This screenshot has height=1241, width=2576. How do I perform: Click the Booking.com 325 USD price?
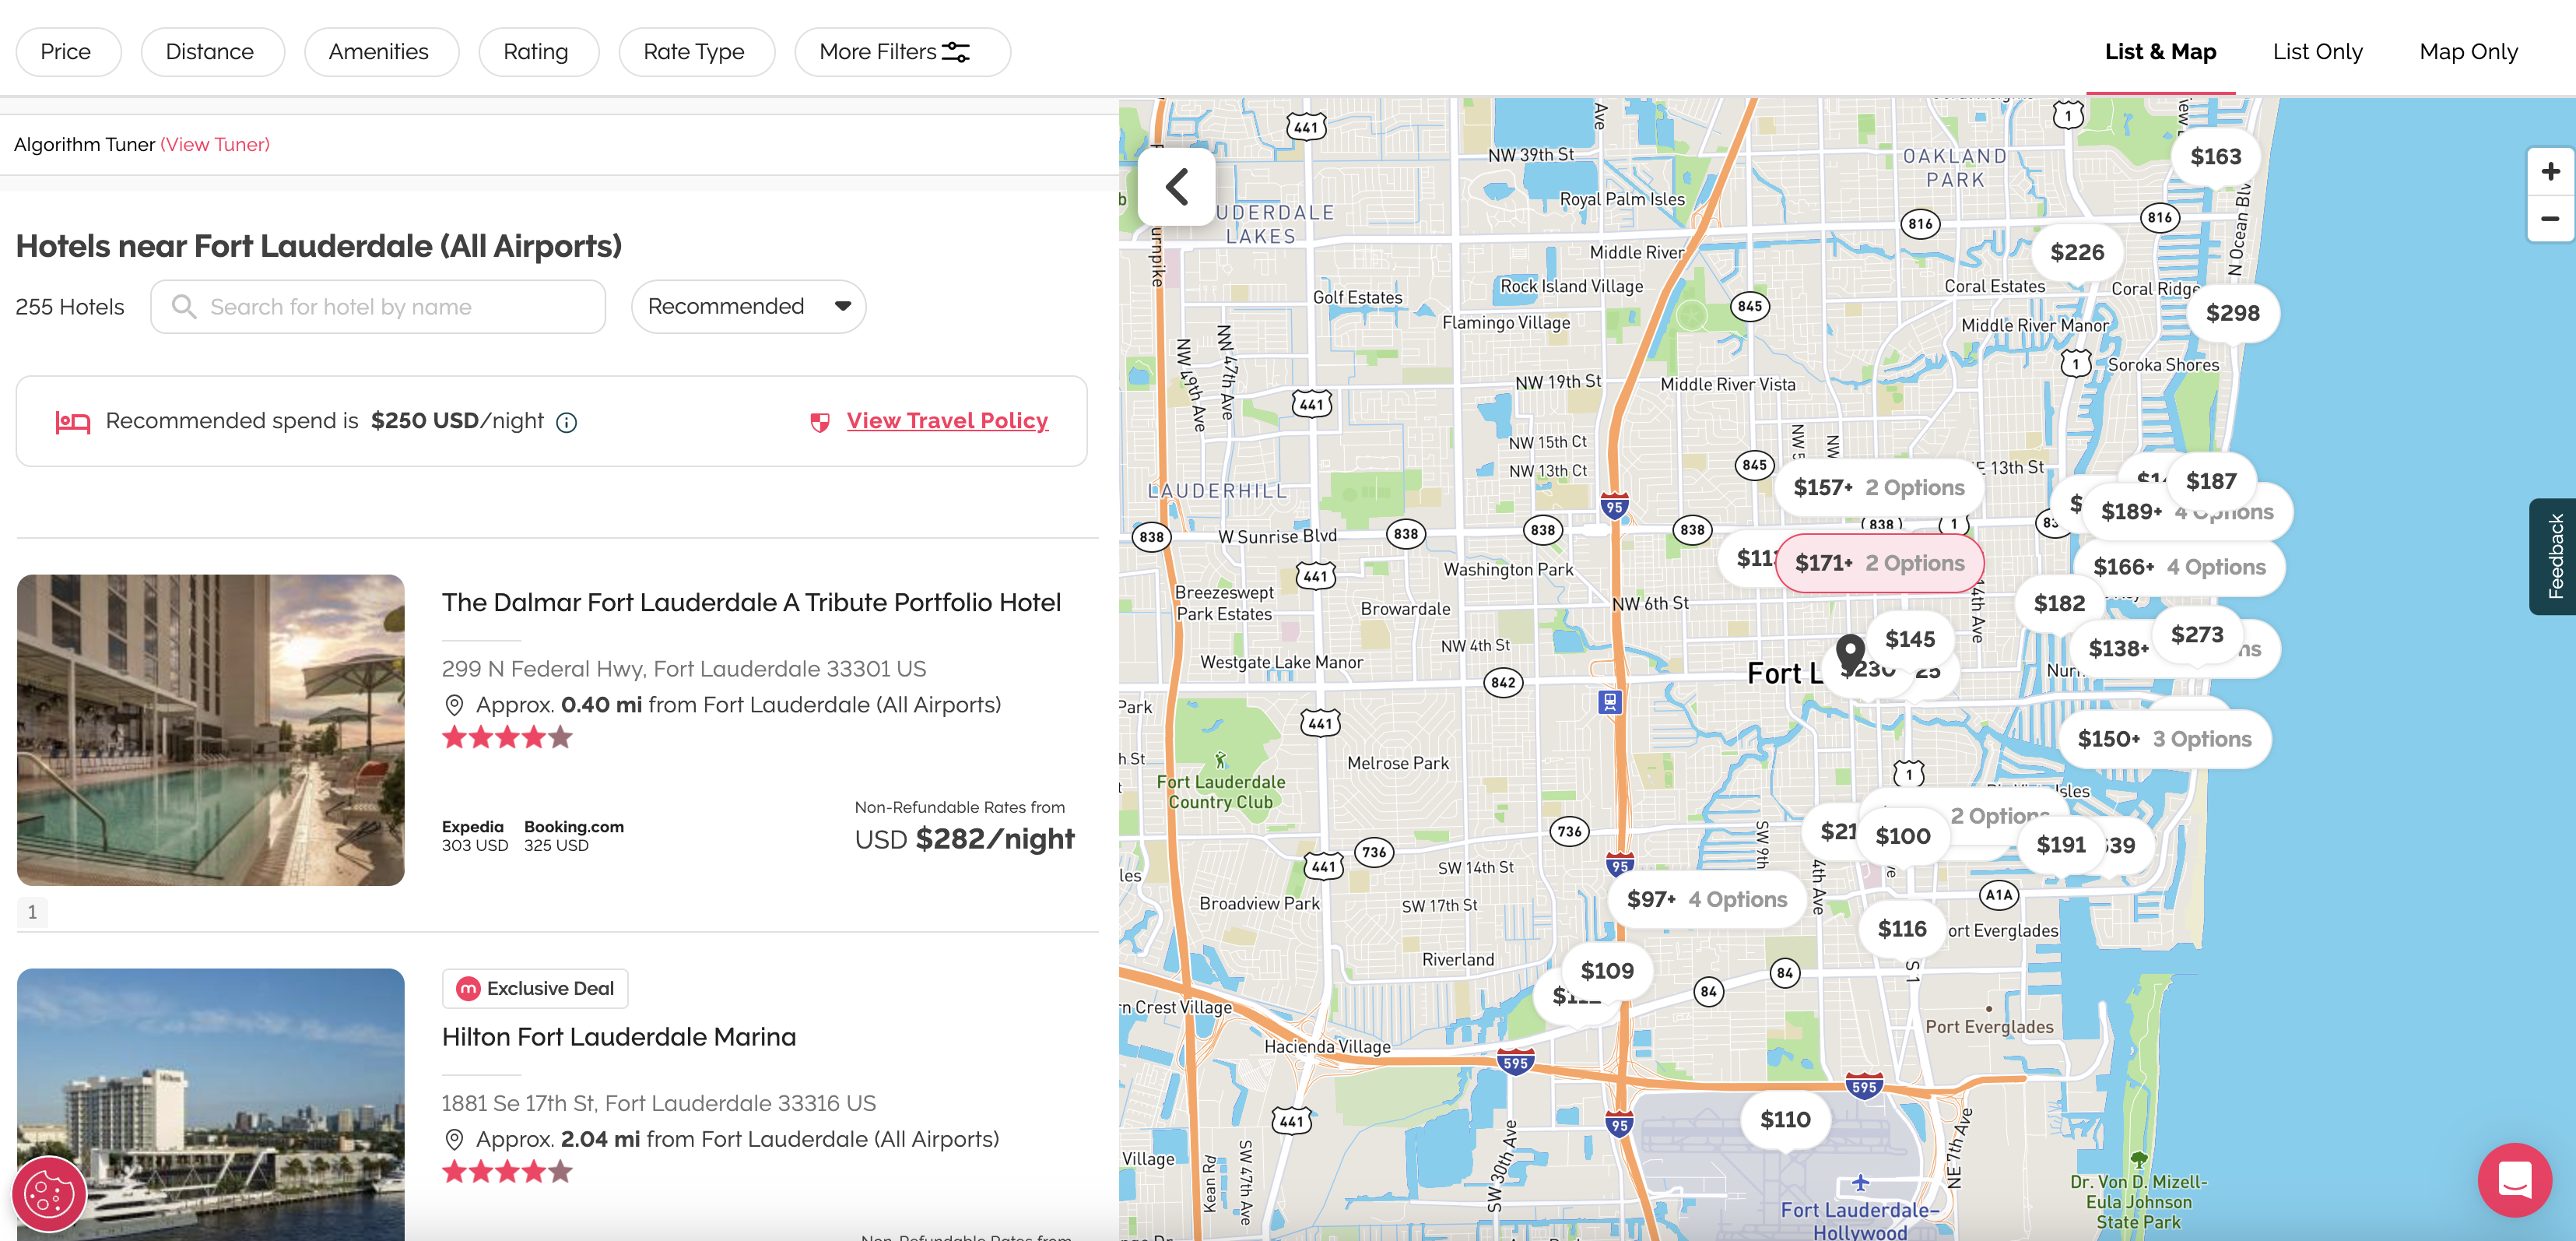pos(574,836)
